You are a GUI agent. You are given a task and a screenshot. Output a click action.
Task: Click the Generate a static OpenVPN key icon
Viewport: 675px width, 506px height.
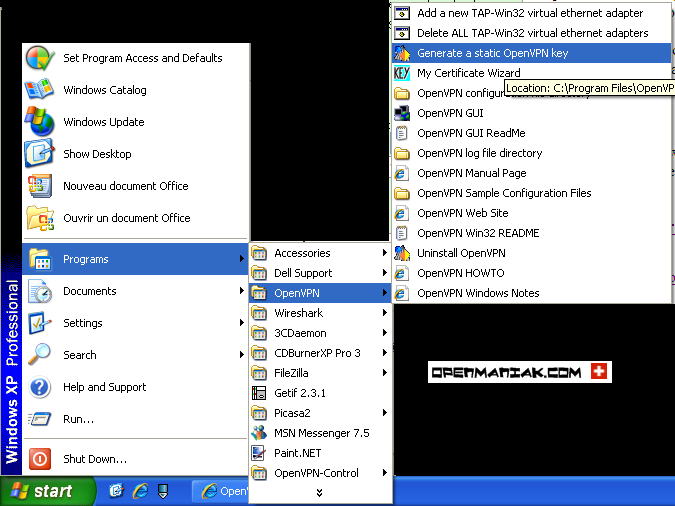402,53
